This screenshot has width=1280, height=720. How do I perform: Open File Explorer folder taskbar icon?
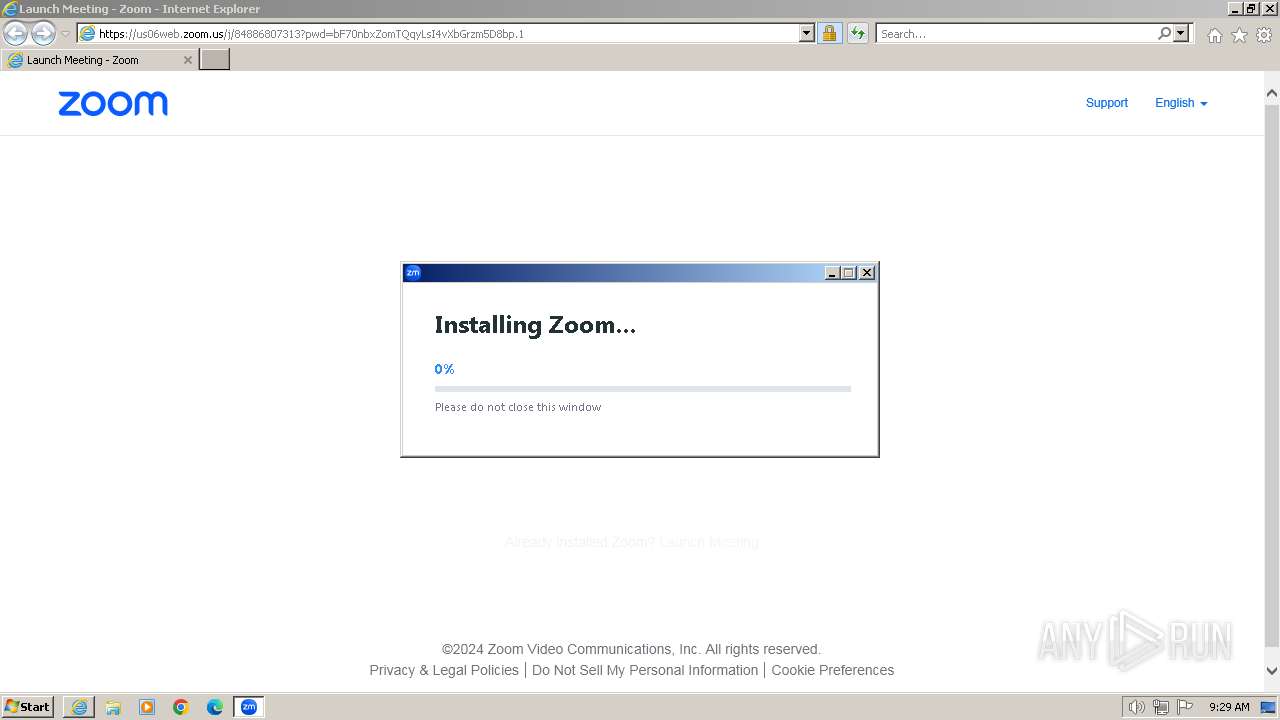(x=113, y=707)
